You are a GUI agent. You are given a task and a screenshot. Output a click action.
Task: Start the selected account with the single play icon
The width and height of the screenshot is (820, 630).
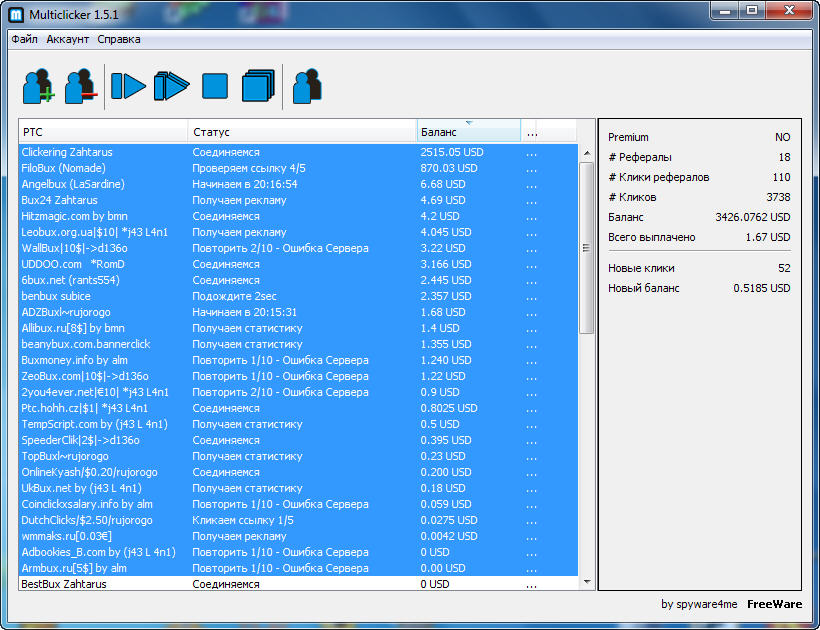pos(128,86)
